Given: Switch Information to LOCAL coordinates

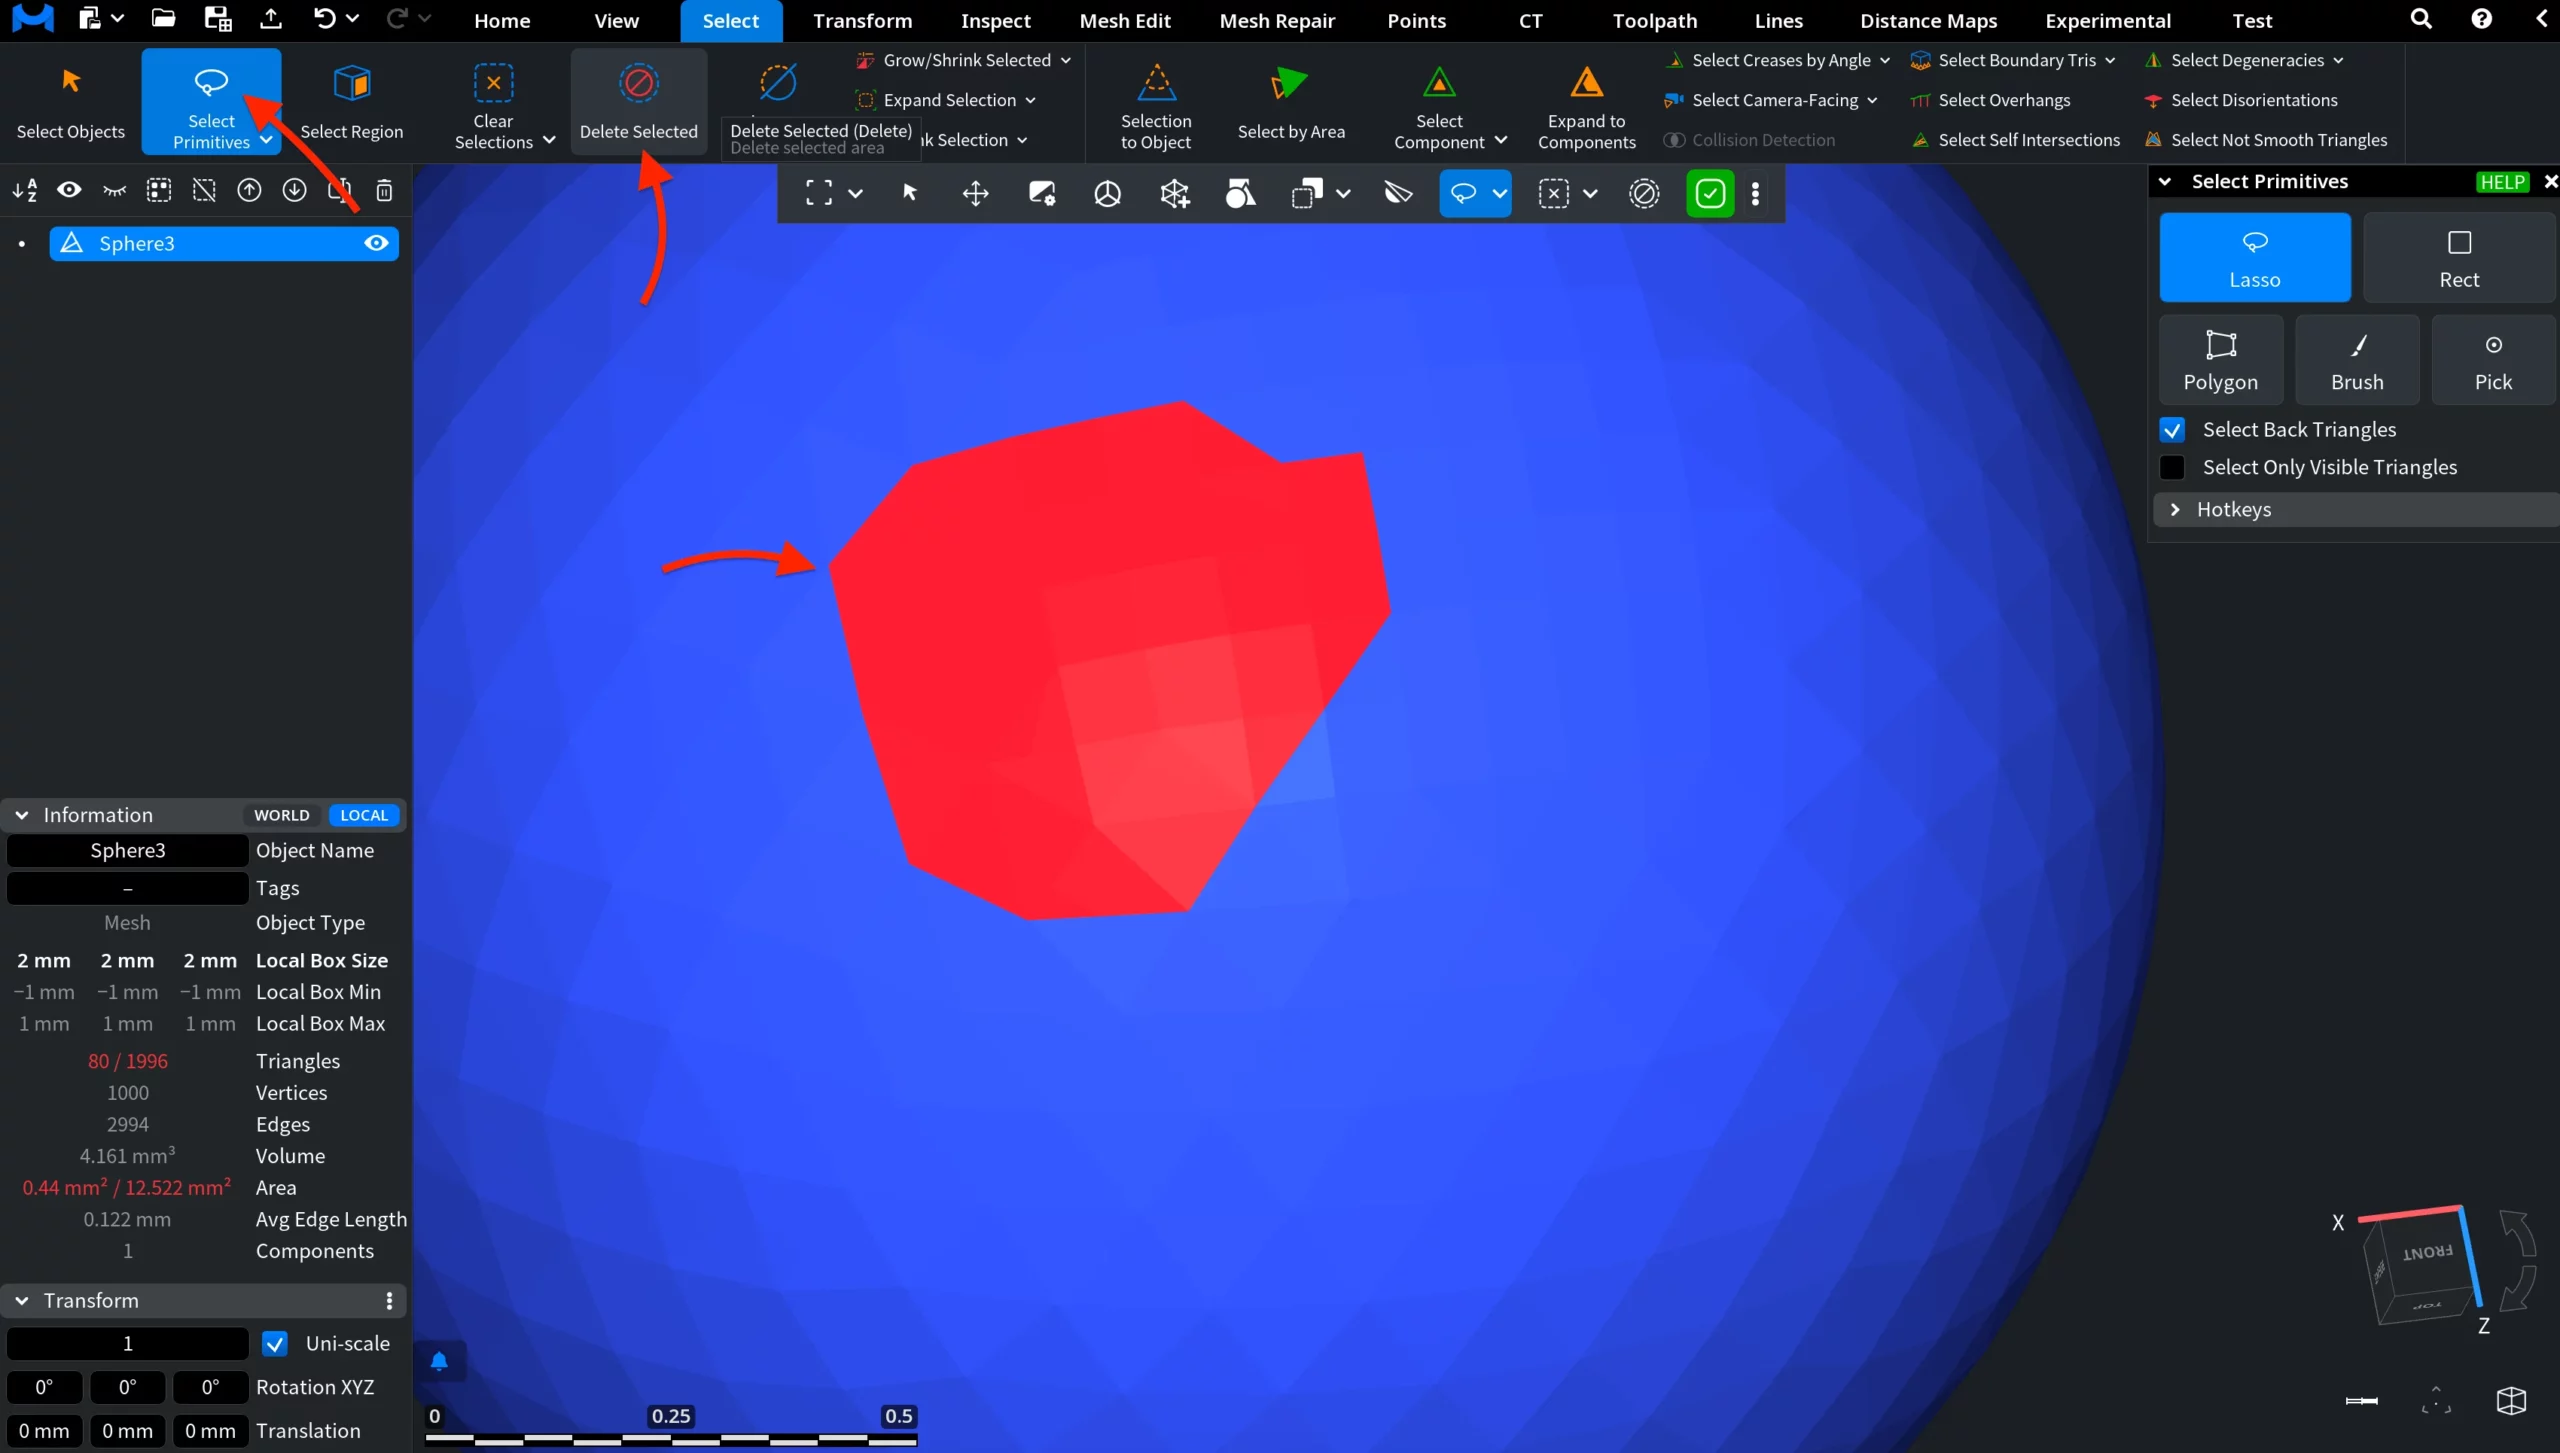Looking at the screenshot, I should pos(364,815).
